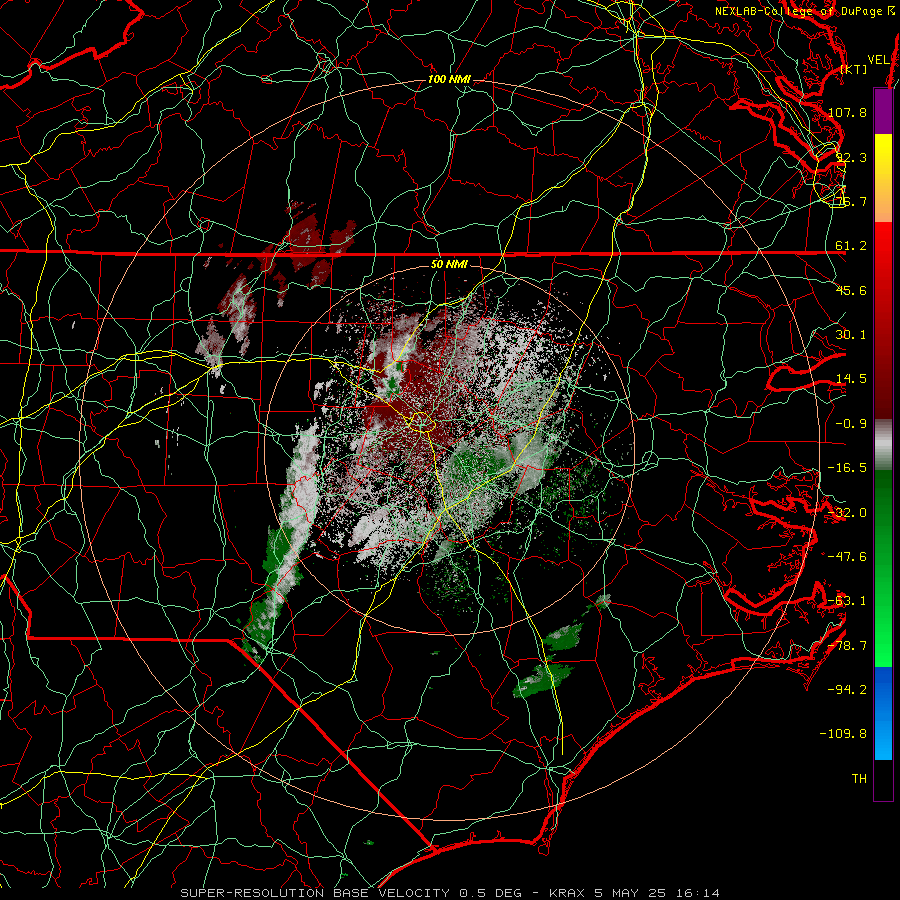Select the 107.8 value on velocity scale

tap(847, 112)
